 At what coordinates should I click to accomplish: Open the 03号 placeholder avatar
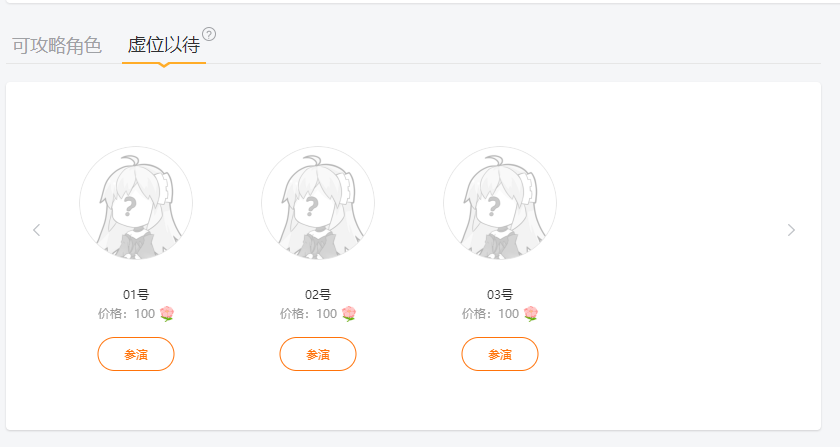pos(500,203)
